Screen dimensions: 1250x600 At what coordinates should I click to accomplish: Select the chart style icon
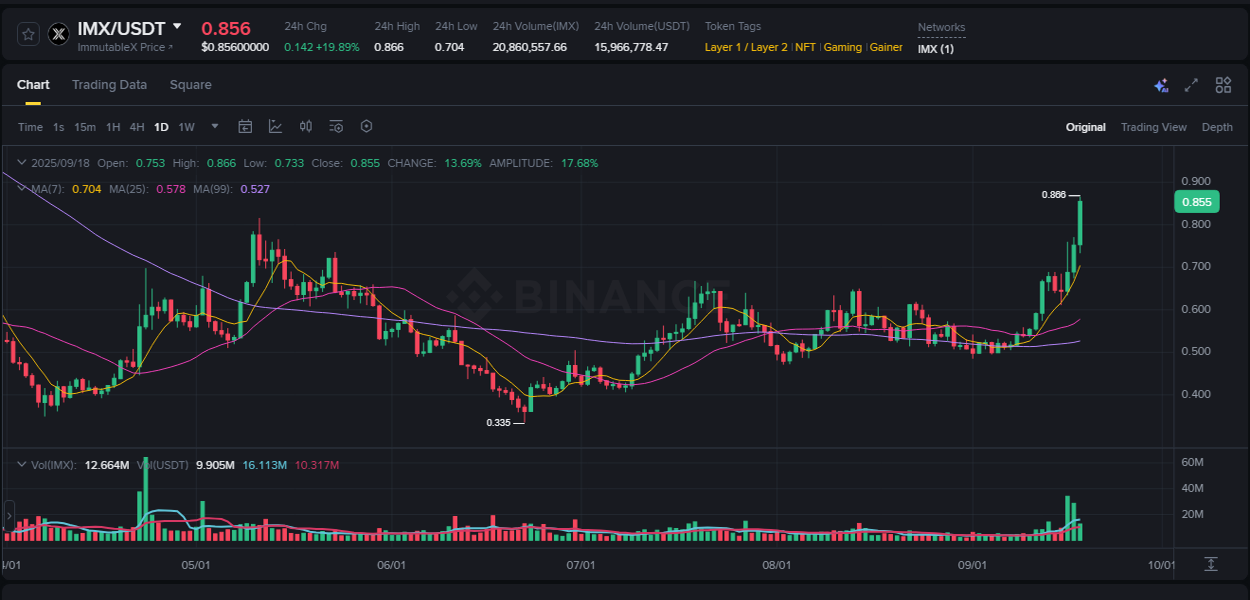pos(275,126)
